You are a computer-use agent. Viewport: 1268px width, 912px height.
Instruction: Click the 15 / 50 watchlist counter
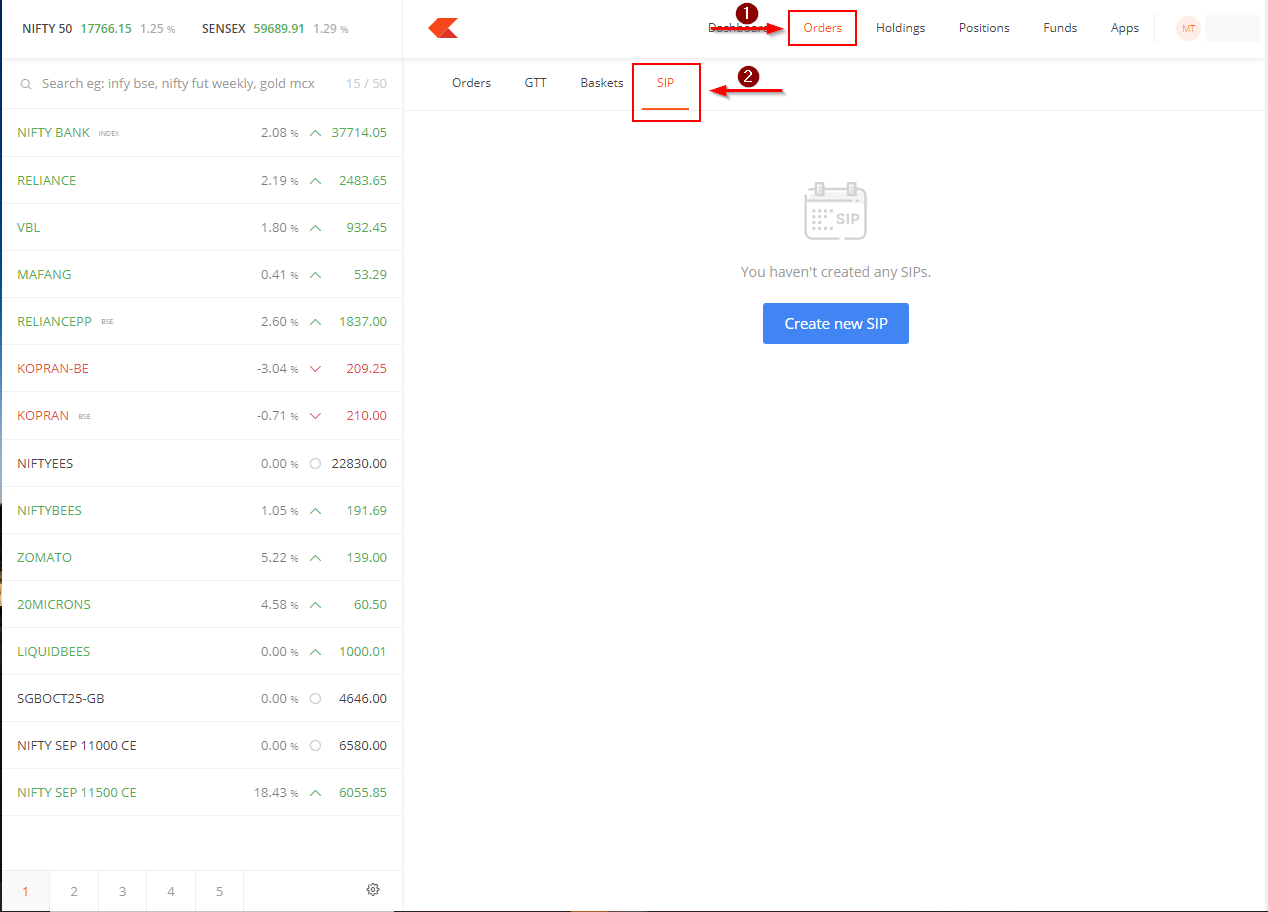point(366,84)
